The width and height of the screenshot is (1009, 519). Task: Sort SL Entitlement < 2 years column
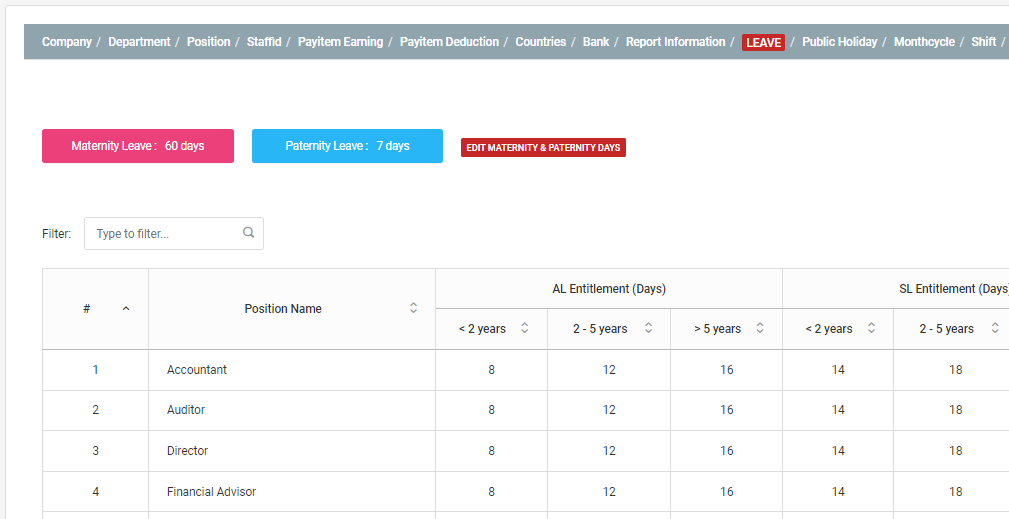click(871, 328)
